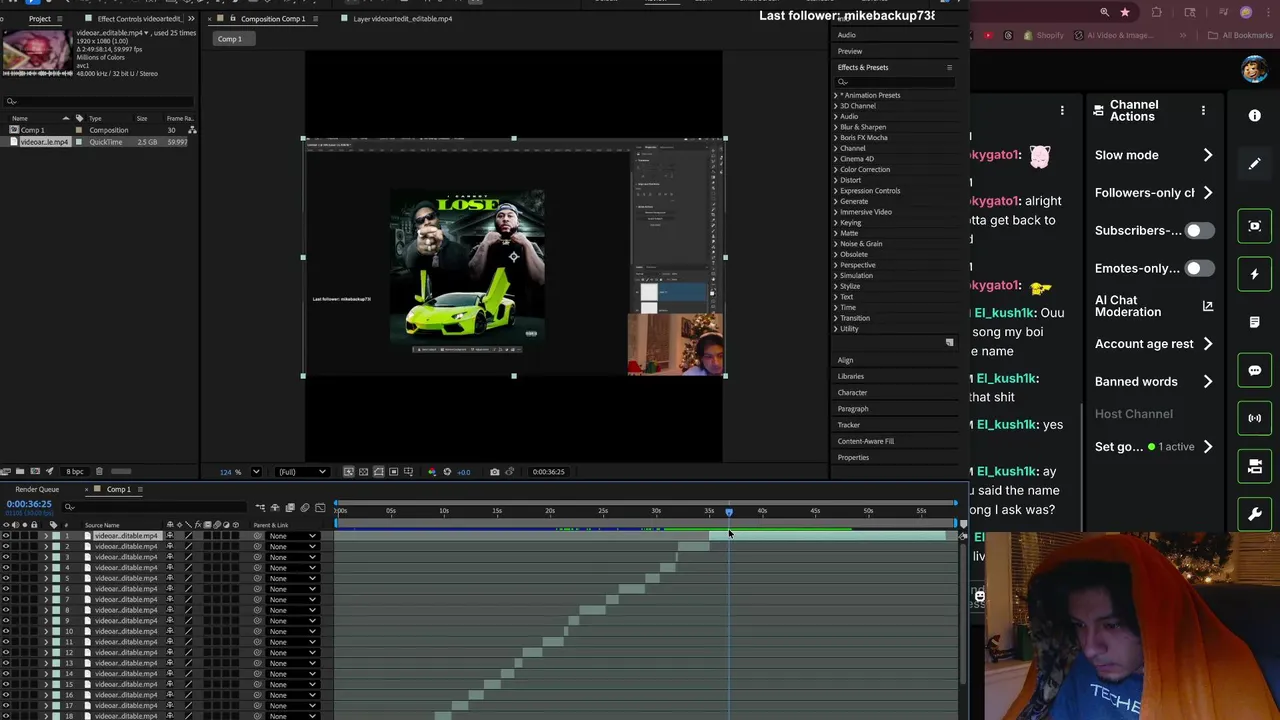Click the browser bookmark star icon
This screenshot has height=720, width=1280.
[1126, 13]
